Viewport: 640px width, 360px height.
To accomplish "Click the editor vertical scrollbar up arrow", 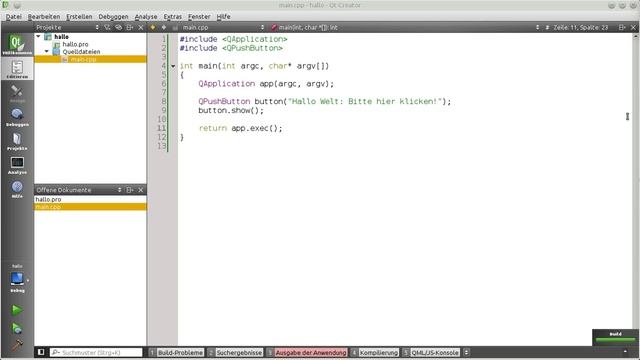I will tap(636, 37).
